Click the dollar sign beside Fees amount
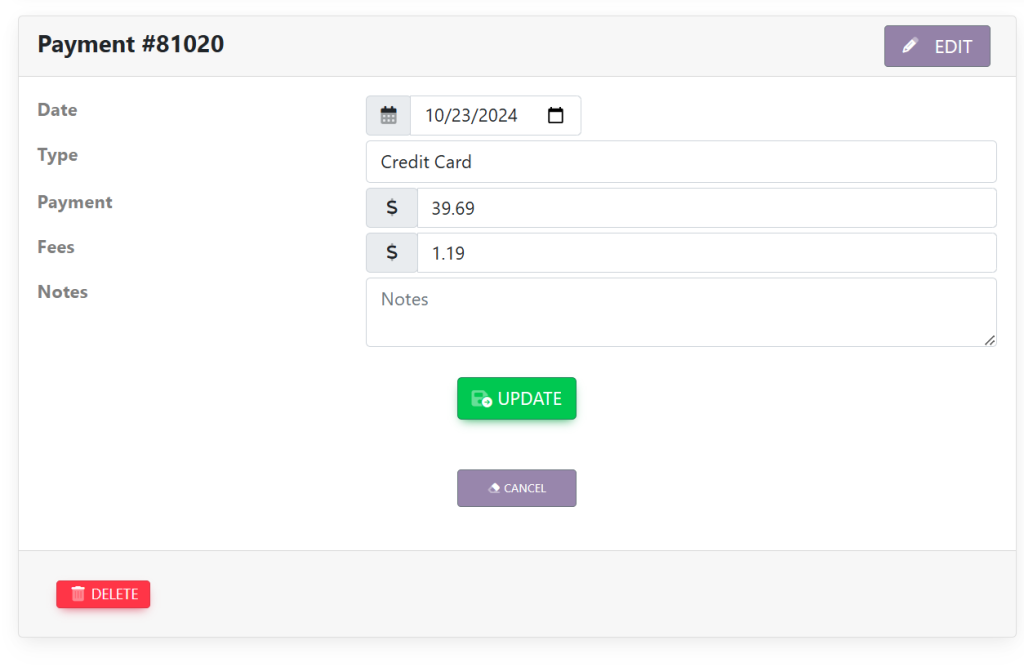The width and height of the screenshot is (1024, 667). [392, 253]
